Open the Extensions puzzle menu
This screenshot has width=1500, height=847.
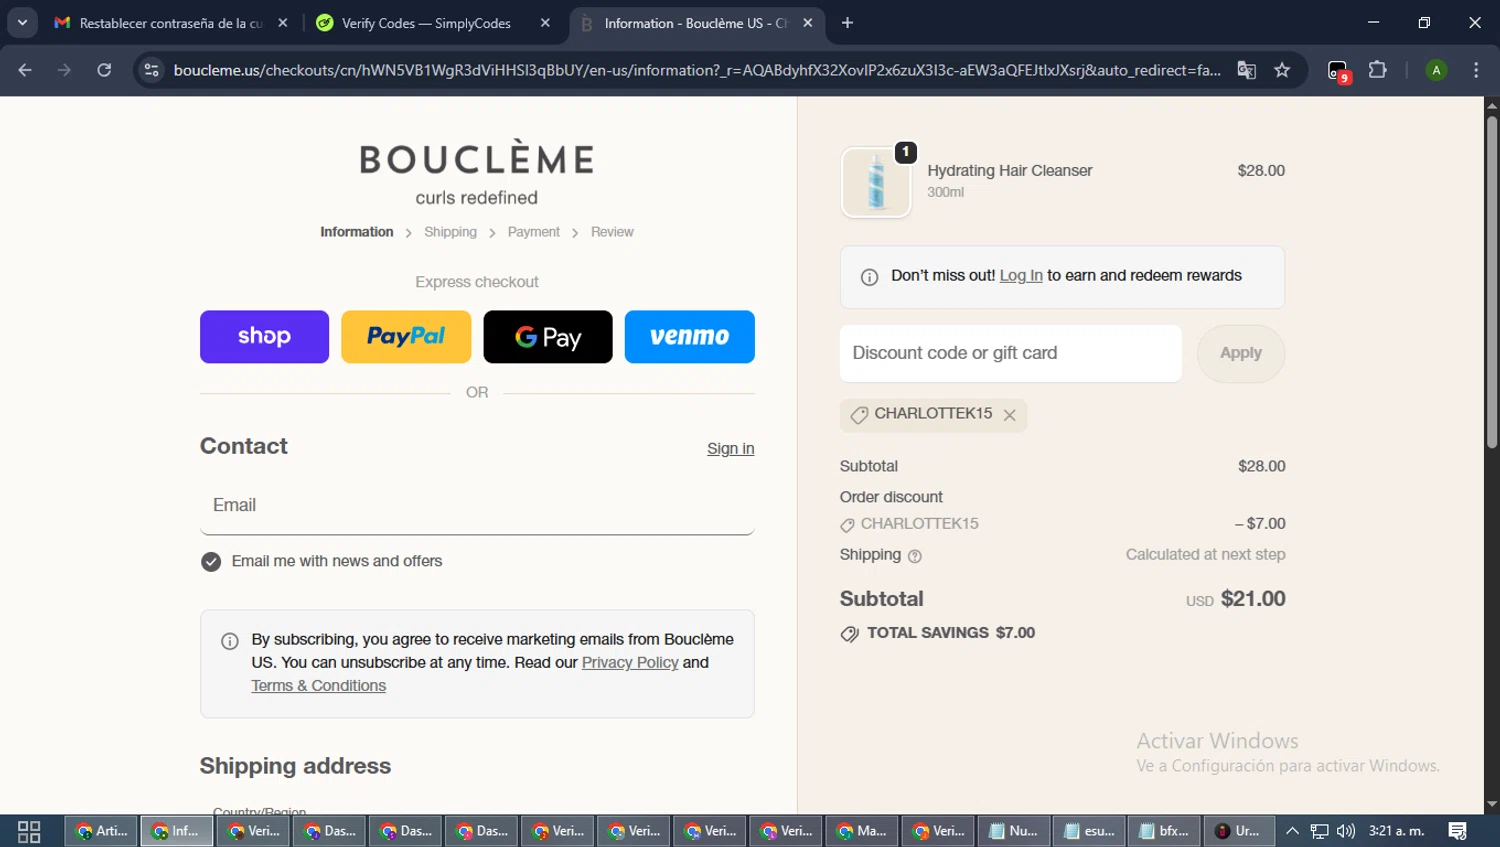(x=1378, y=70)
